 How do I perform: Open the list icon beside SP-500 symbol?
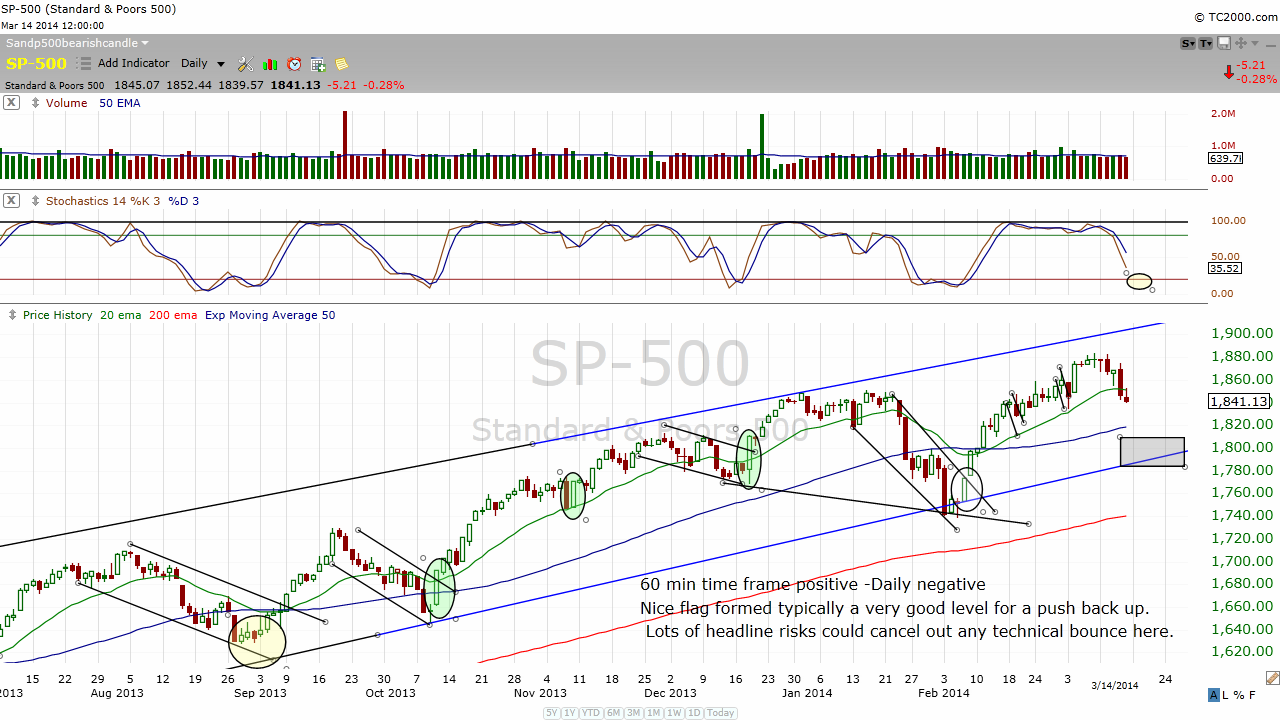[85, 64]
